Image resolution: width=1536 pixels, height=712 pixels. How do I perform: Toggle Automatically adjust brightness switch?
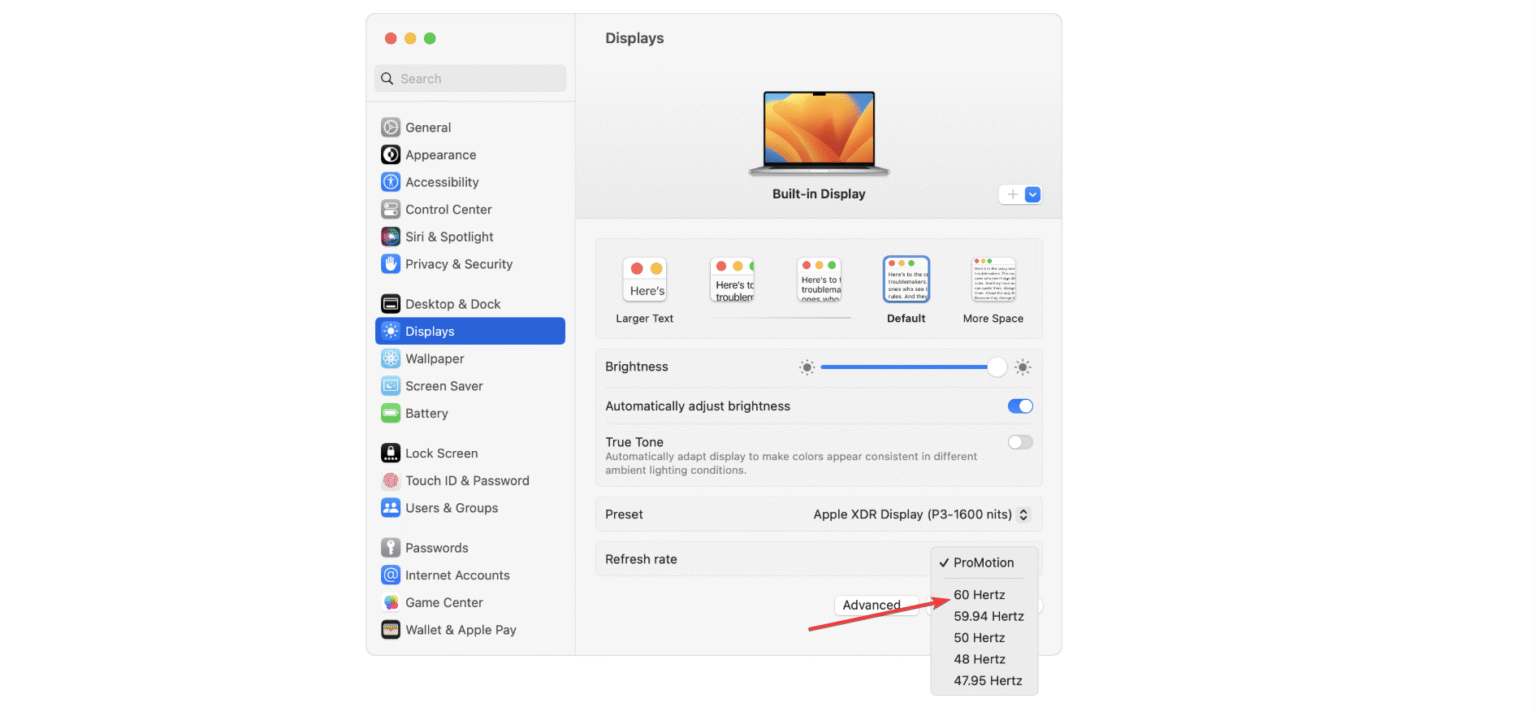[1020, 406]
